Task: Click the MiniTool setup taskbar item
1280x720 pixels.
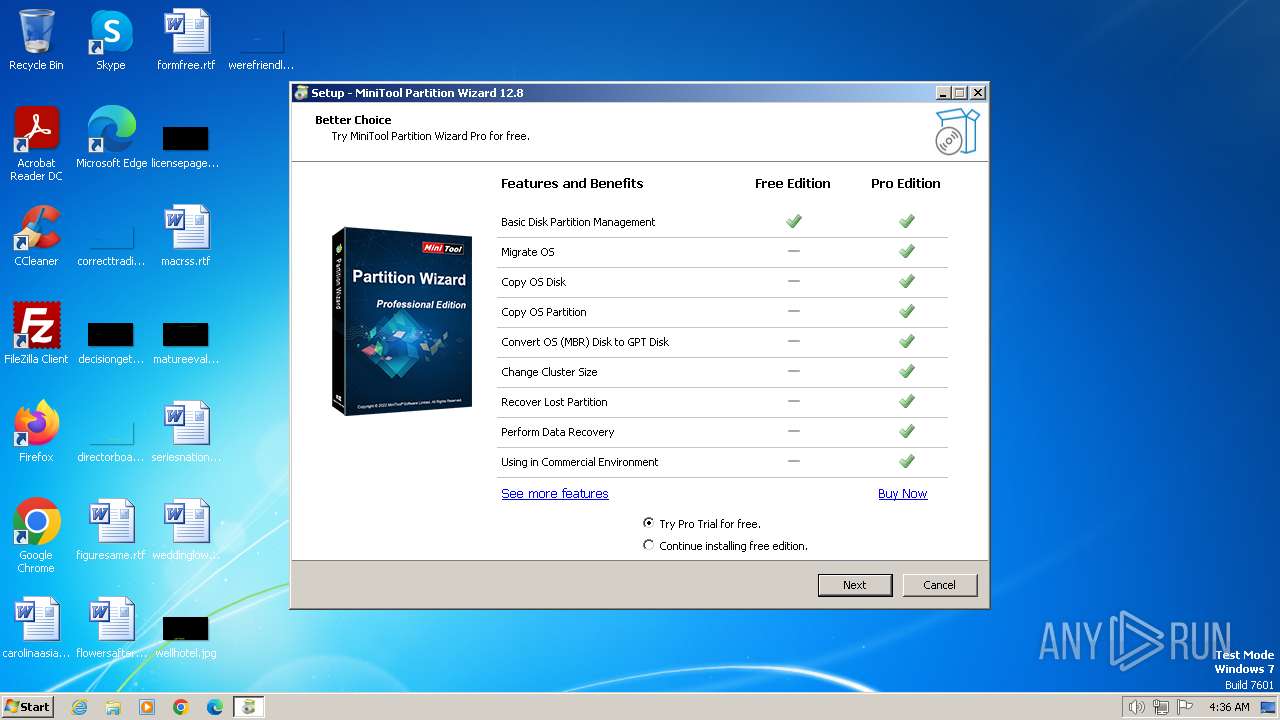Action: click(x=249, y=707)
